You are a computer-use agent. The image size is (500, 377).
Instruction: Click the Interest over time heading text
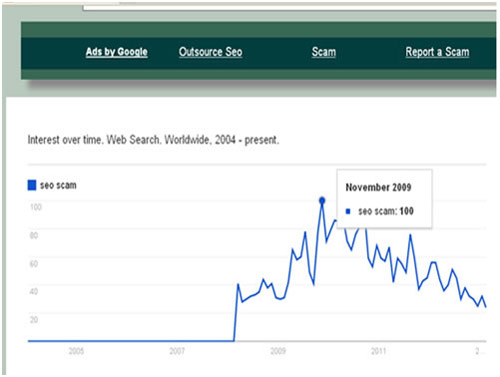point(153,140)
